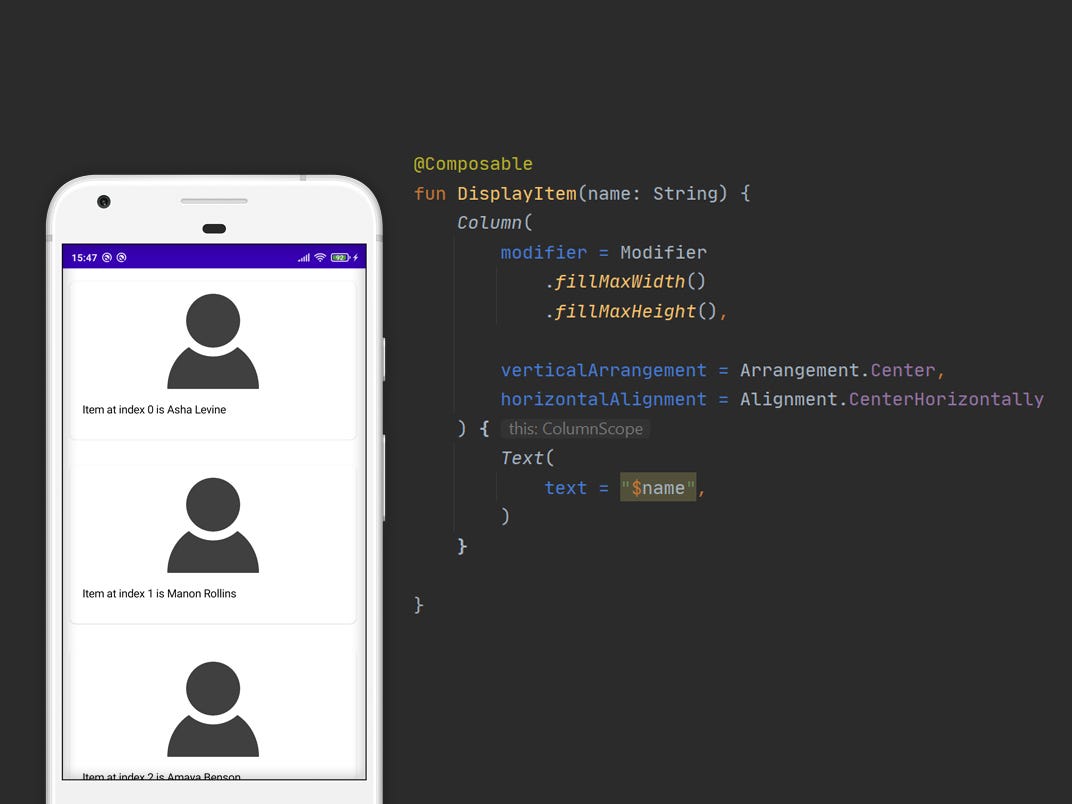1072x804 pixels.
Task: Tap the cellular signal strength icon
Action: click(302, 257)
